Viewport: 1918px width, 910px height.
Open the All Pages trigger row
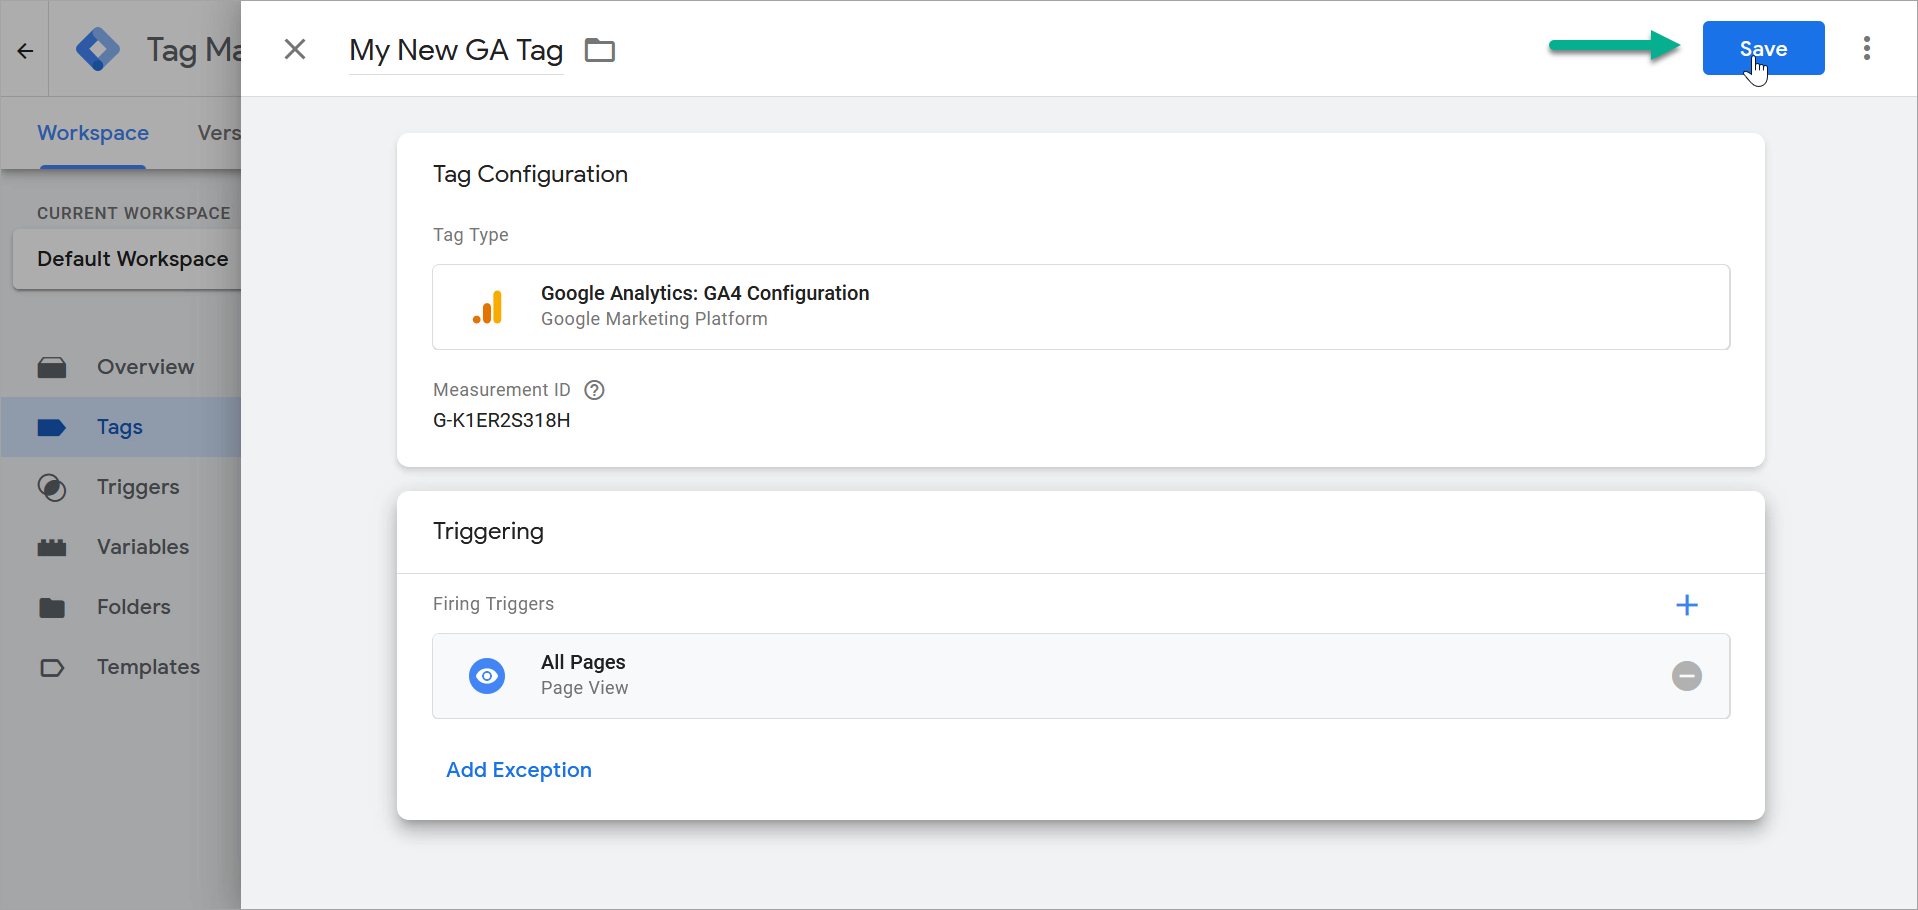1081,676
